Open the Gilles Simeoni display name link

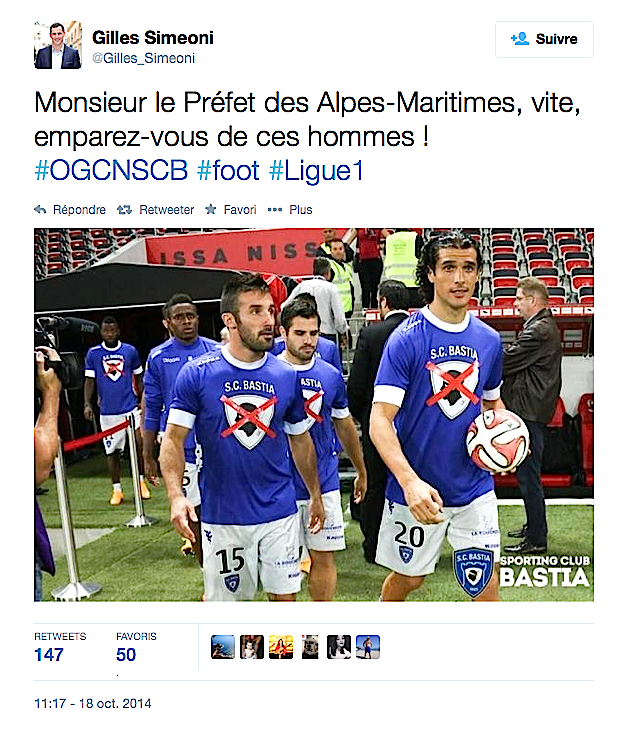tap(152, 38)
